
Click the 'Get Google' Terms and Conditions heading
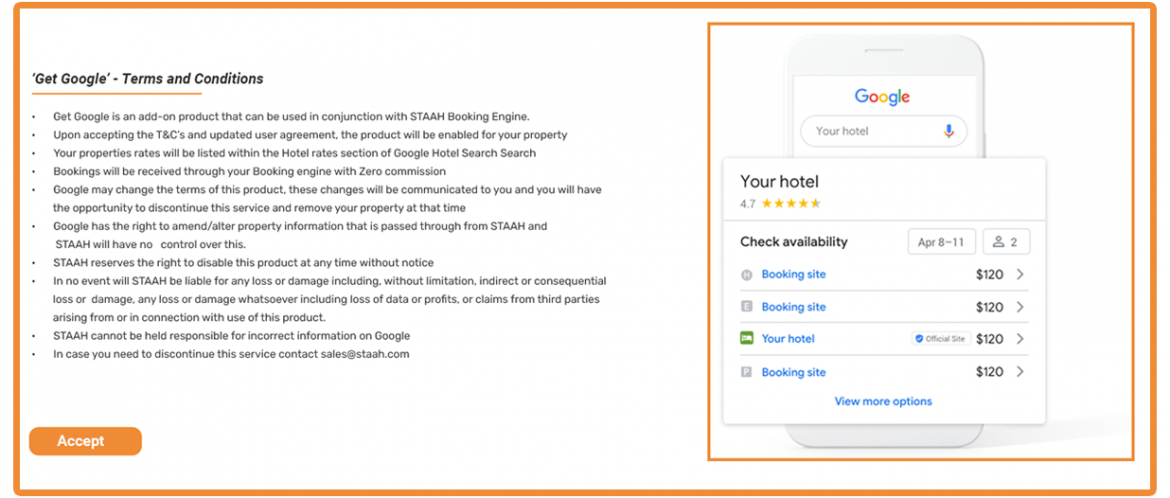coord(148,79)
